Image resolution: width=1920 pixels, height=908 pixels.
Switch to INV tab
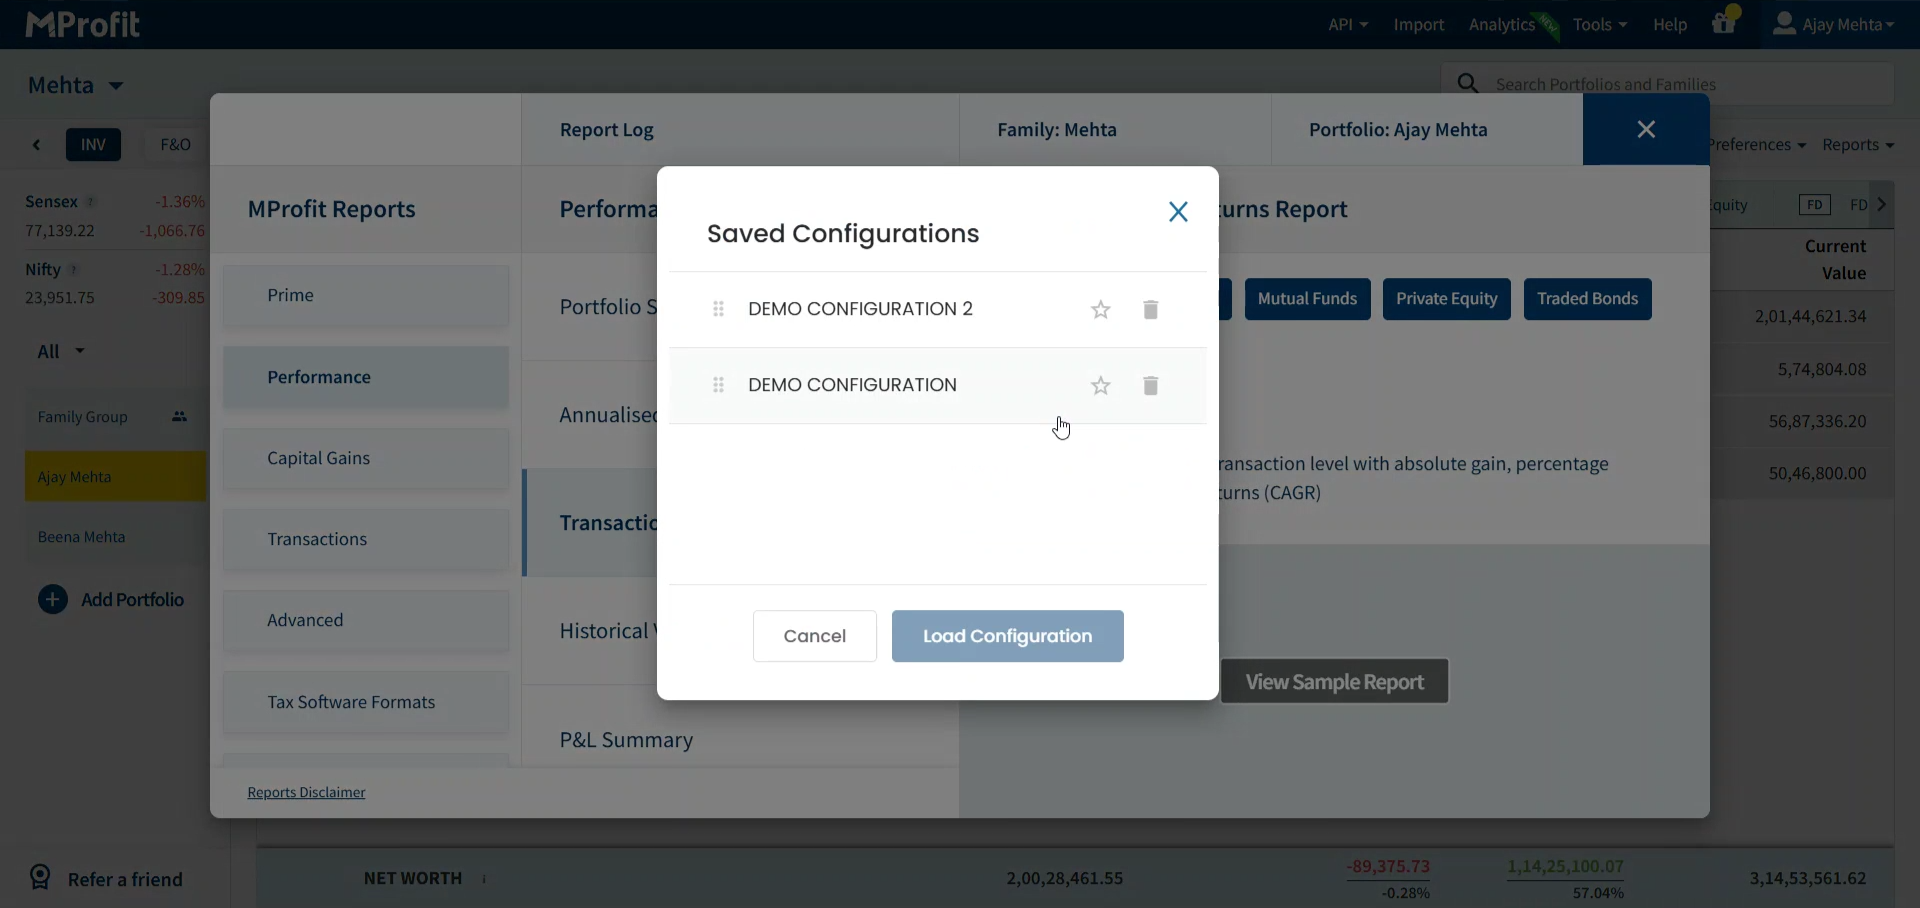pos(93,145)
